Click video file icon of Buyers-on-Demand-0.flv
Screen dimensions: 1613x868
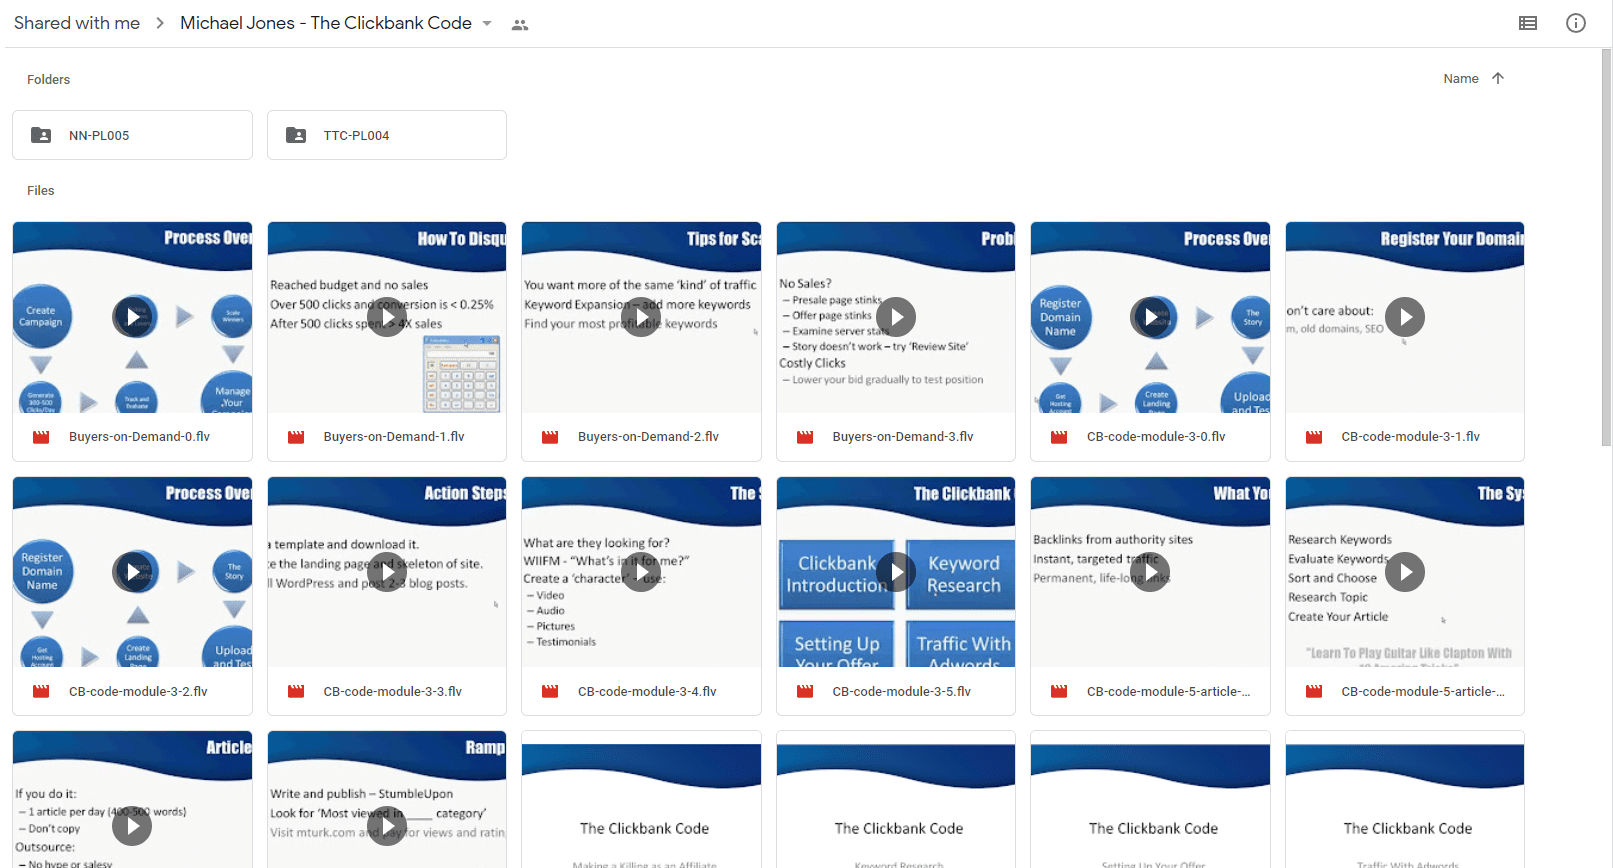[41, 437]
